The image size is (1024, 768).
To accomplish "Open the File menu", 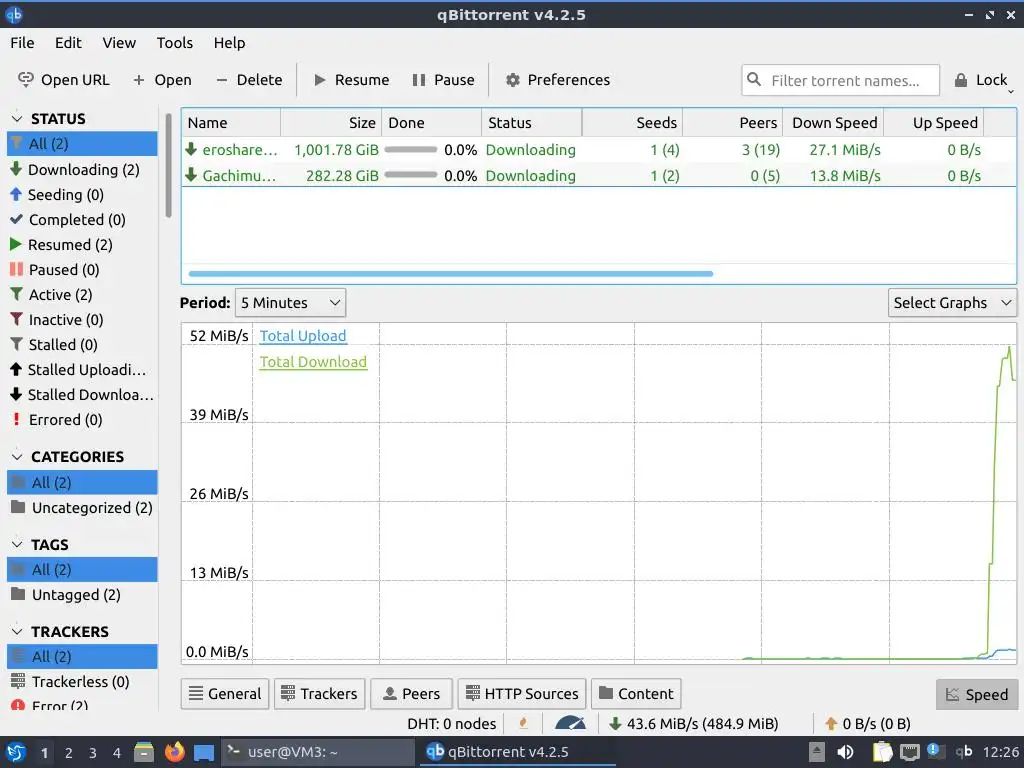I will point(22,43).
